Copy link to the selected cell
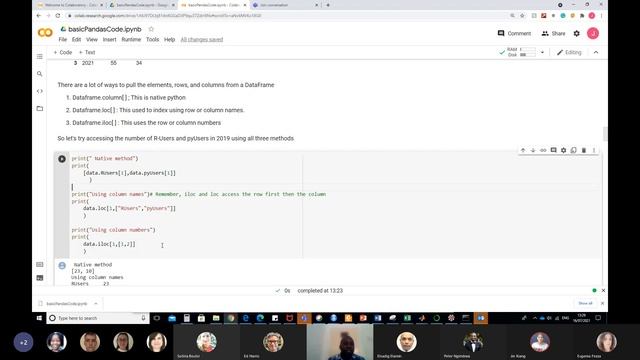 (x=543, y=150)
